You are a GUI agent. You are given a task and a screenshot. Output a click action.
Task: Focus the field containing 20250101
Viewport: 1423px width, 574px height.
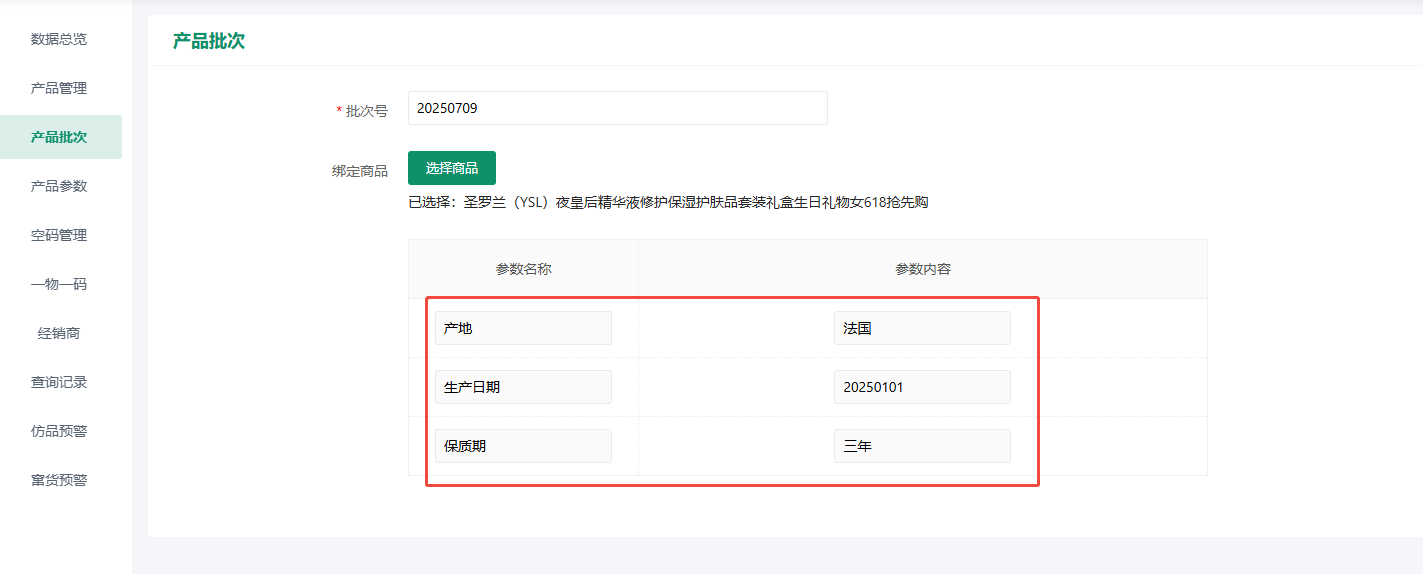(922, 387)
